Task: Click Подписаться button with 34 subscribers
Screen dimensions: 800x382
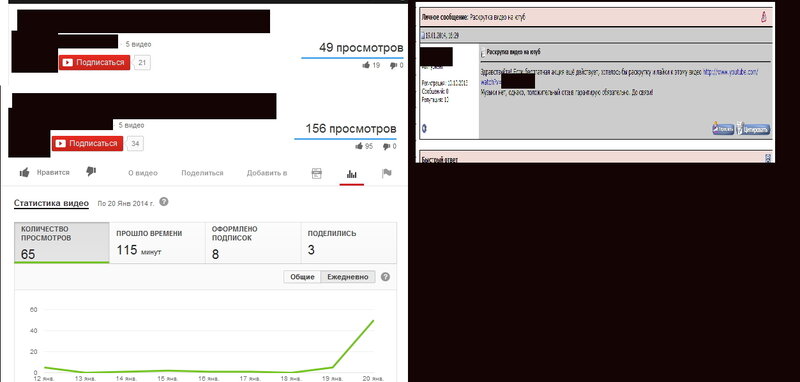Action: 87,144
